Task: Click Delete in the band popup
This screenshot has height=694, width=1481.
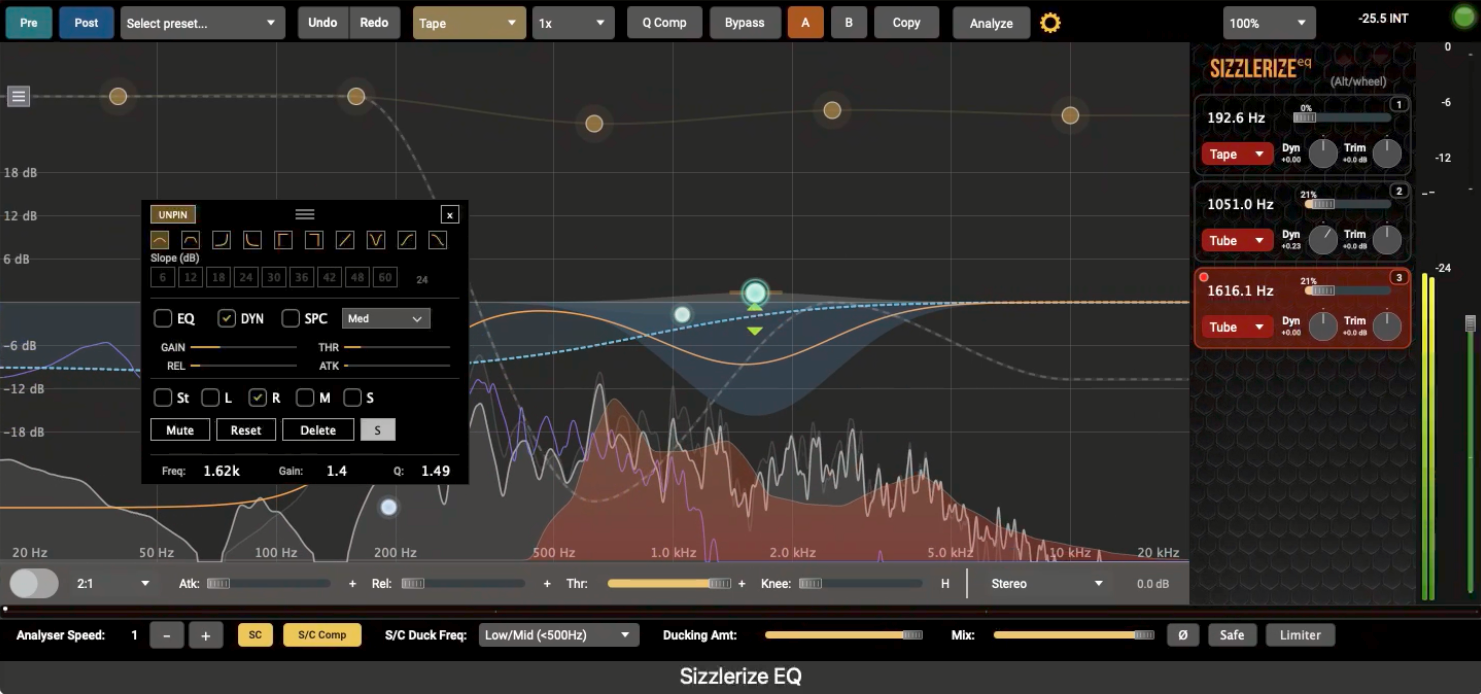Action: pos(318,430)
